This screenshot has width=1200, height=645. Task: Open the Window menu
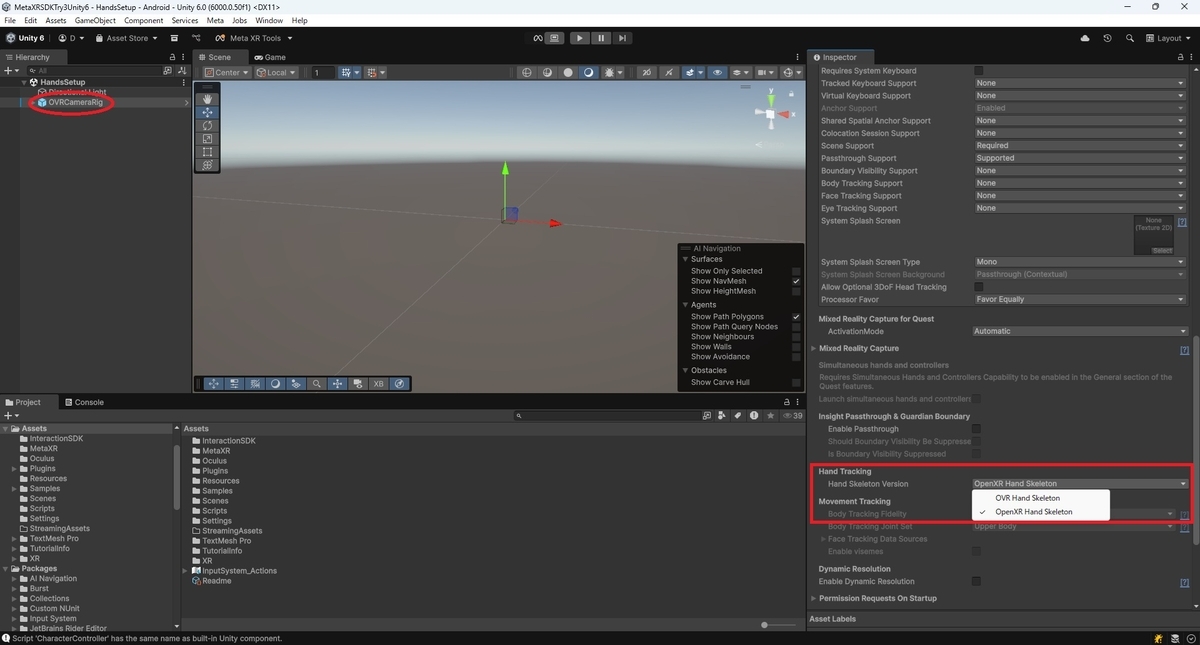269,20
